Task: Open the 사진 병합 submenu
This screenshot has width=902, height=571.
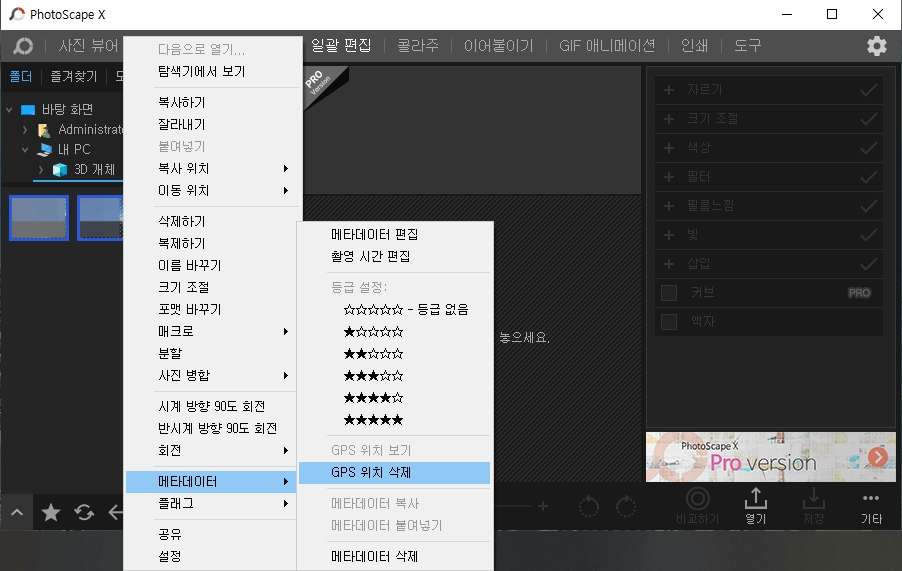Action: point(212,375)
